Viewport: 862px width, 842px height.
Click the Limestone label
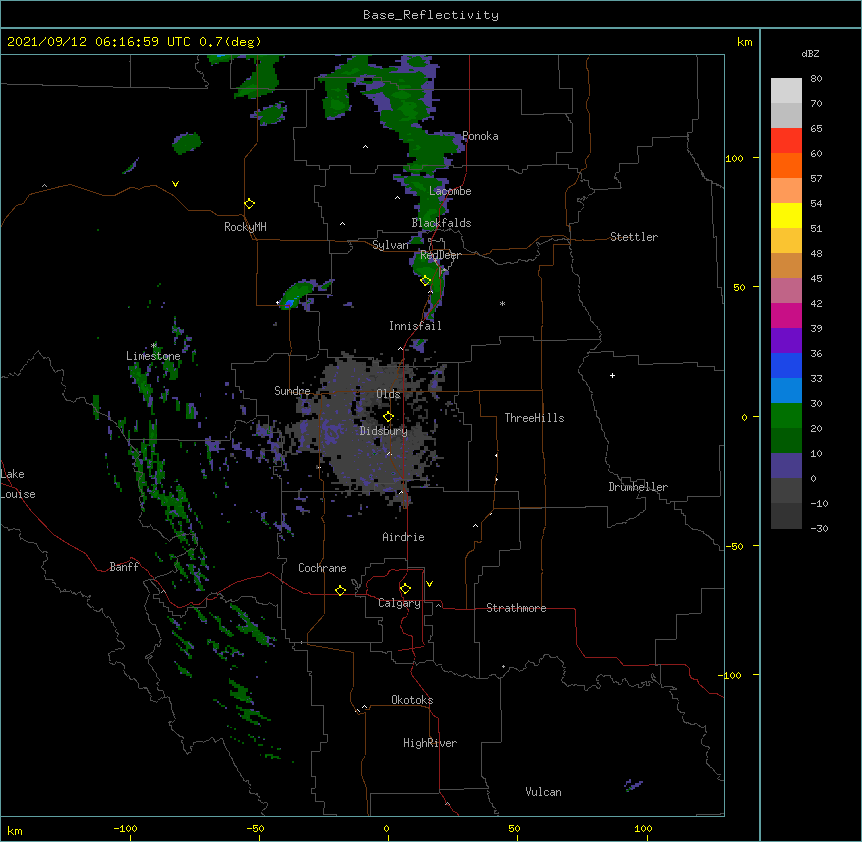point(153,356)
